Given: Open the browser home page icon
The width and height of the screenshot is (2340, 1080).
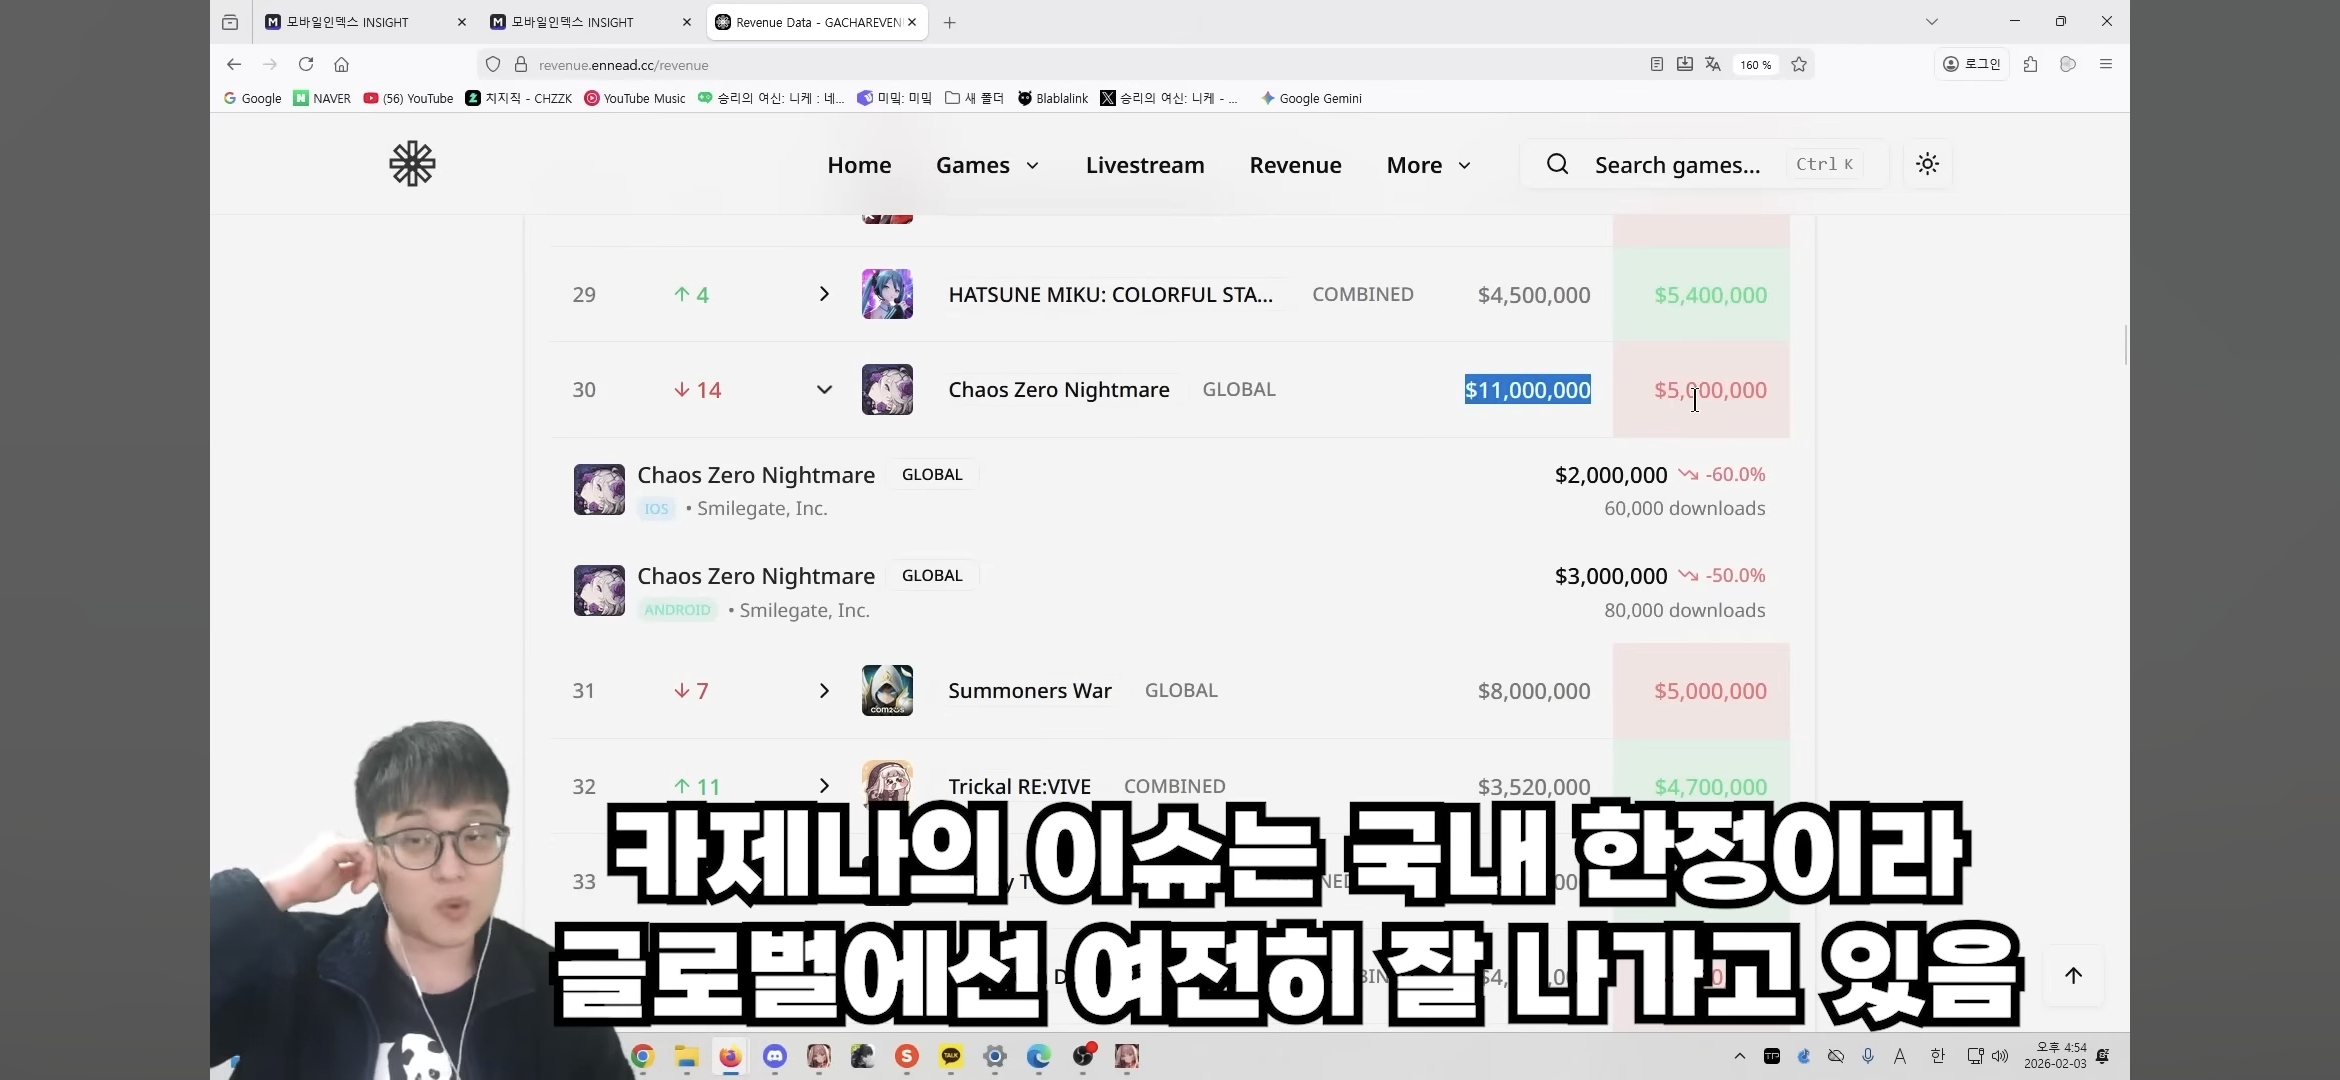Looking at the screenshot, I should [x=342, y=65].
